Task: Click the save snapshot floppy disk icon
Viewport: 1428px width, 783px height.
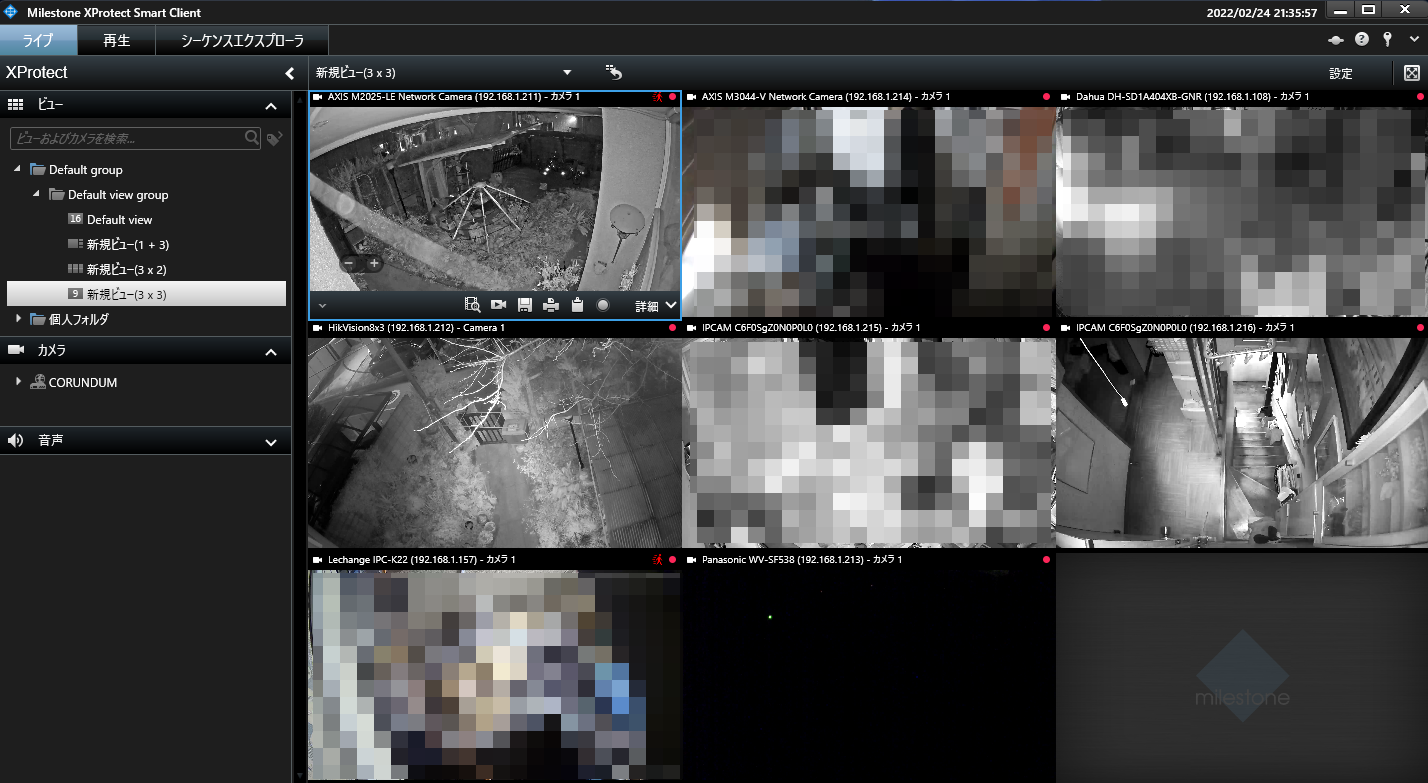Action: click(x=525, y=305)
